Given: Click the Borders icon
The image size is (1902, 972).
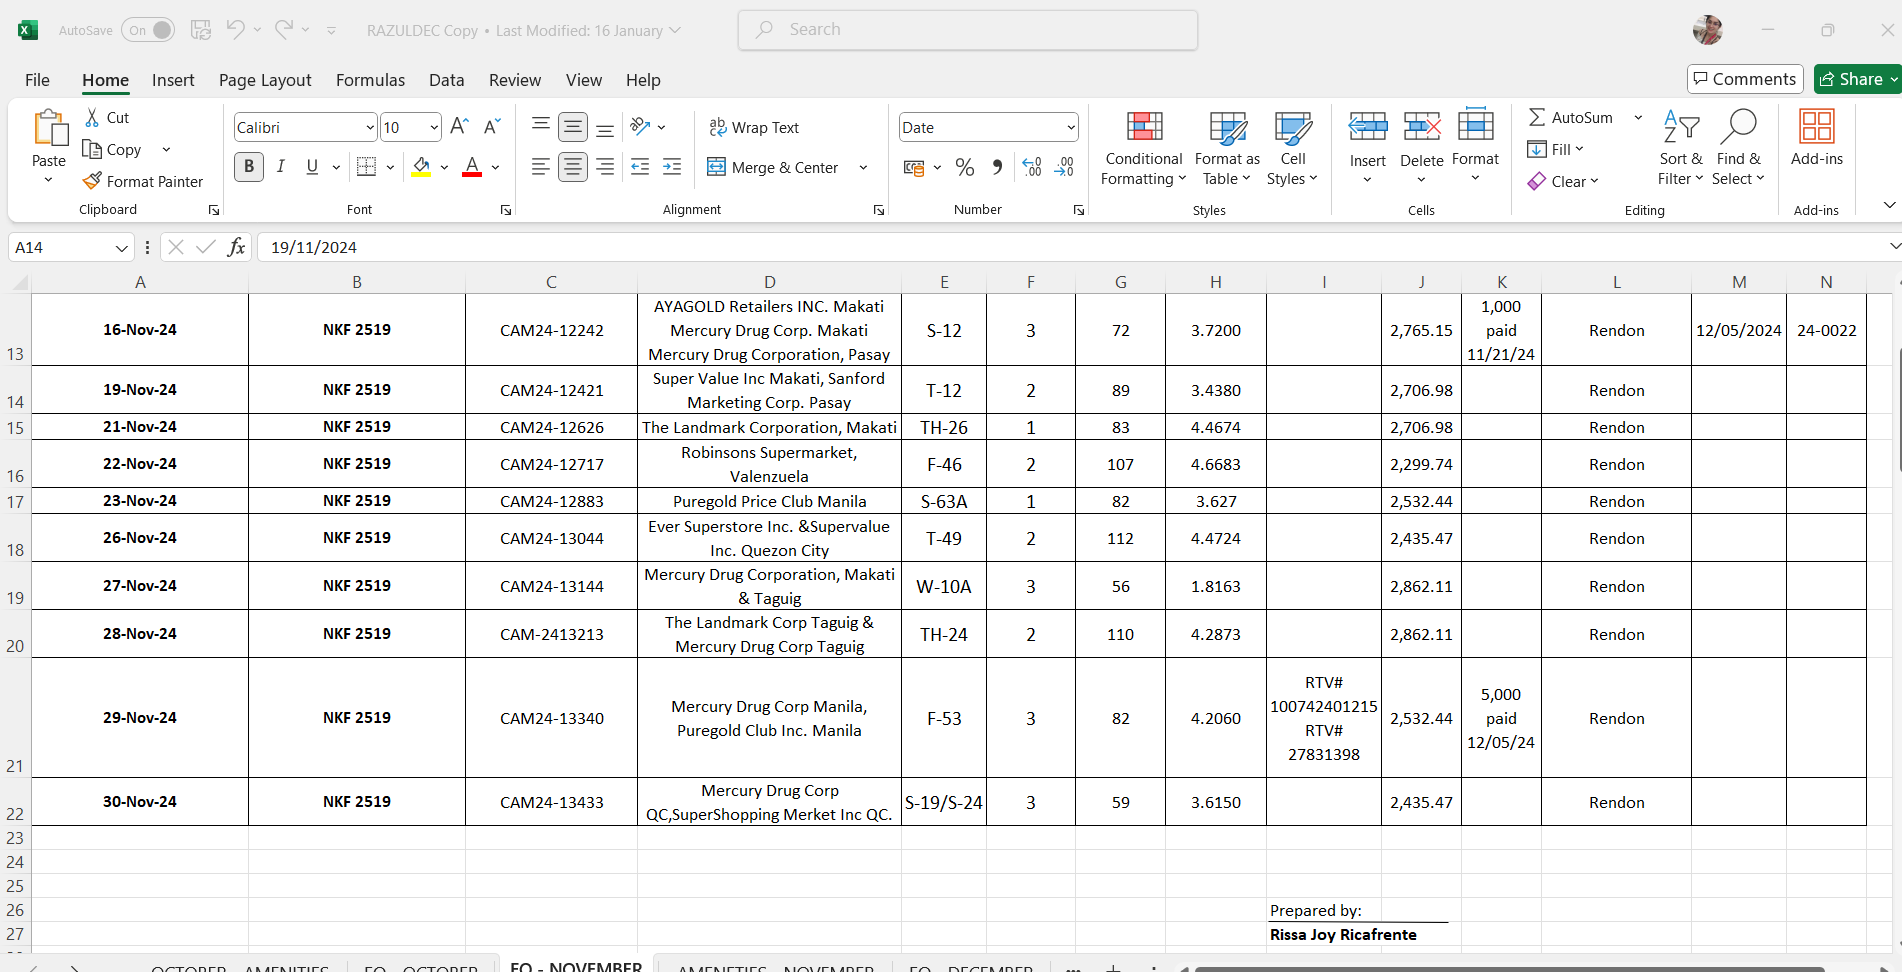Looking at the screenshot, I should point(367,167).
